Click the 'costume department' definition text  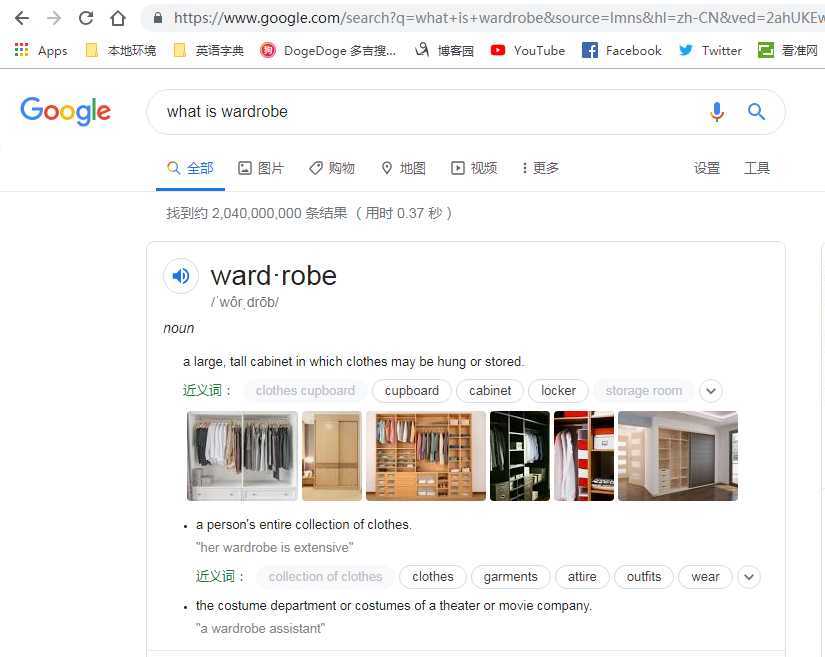click(x=394, y=605)
